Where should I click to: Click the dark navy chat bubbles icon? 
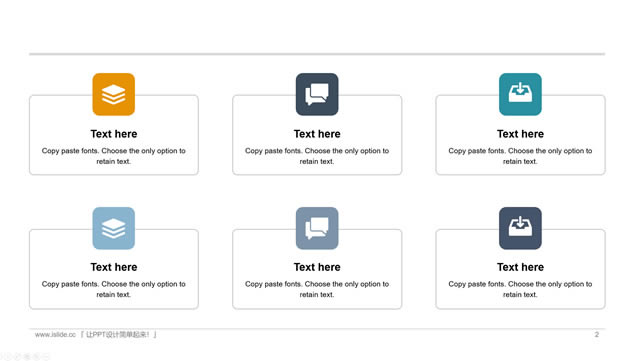[317, 94]
